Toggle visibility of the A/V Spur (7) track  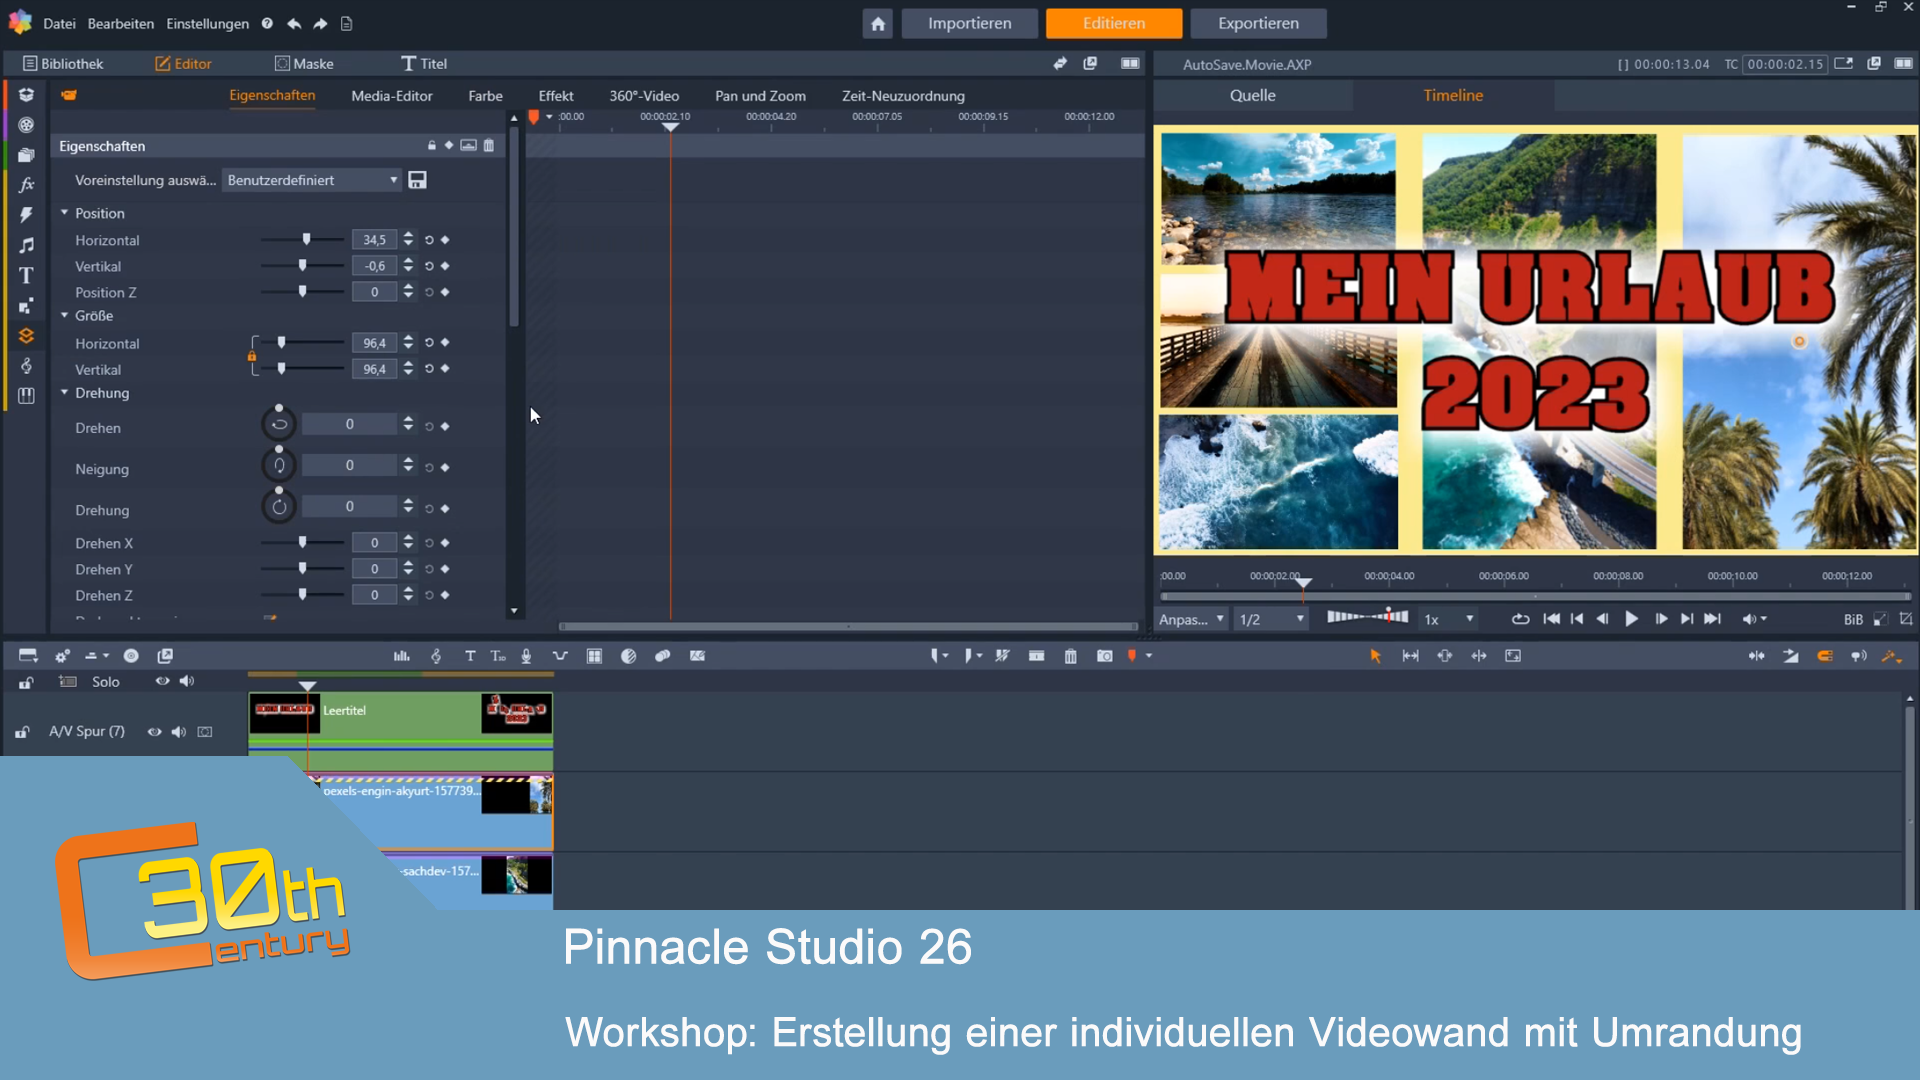154,732
